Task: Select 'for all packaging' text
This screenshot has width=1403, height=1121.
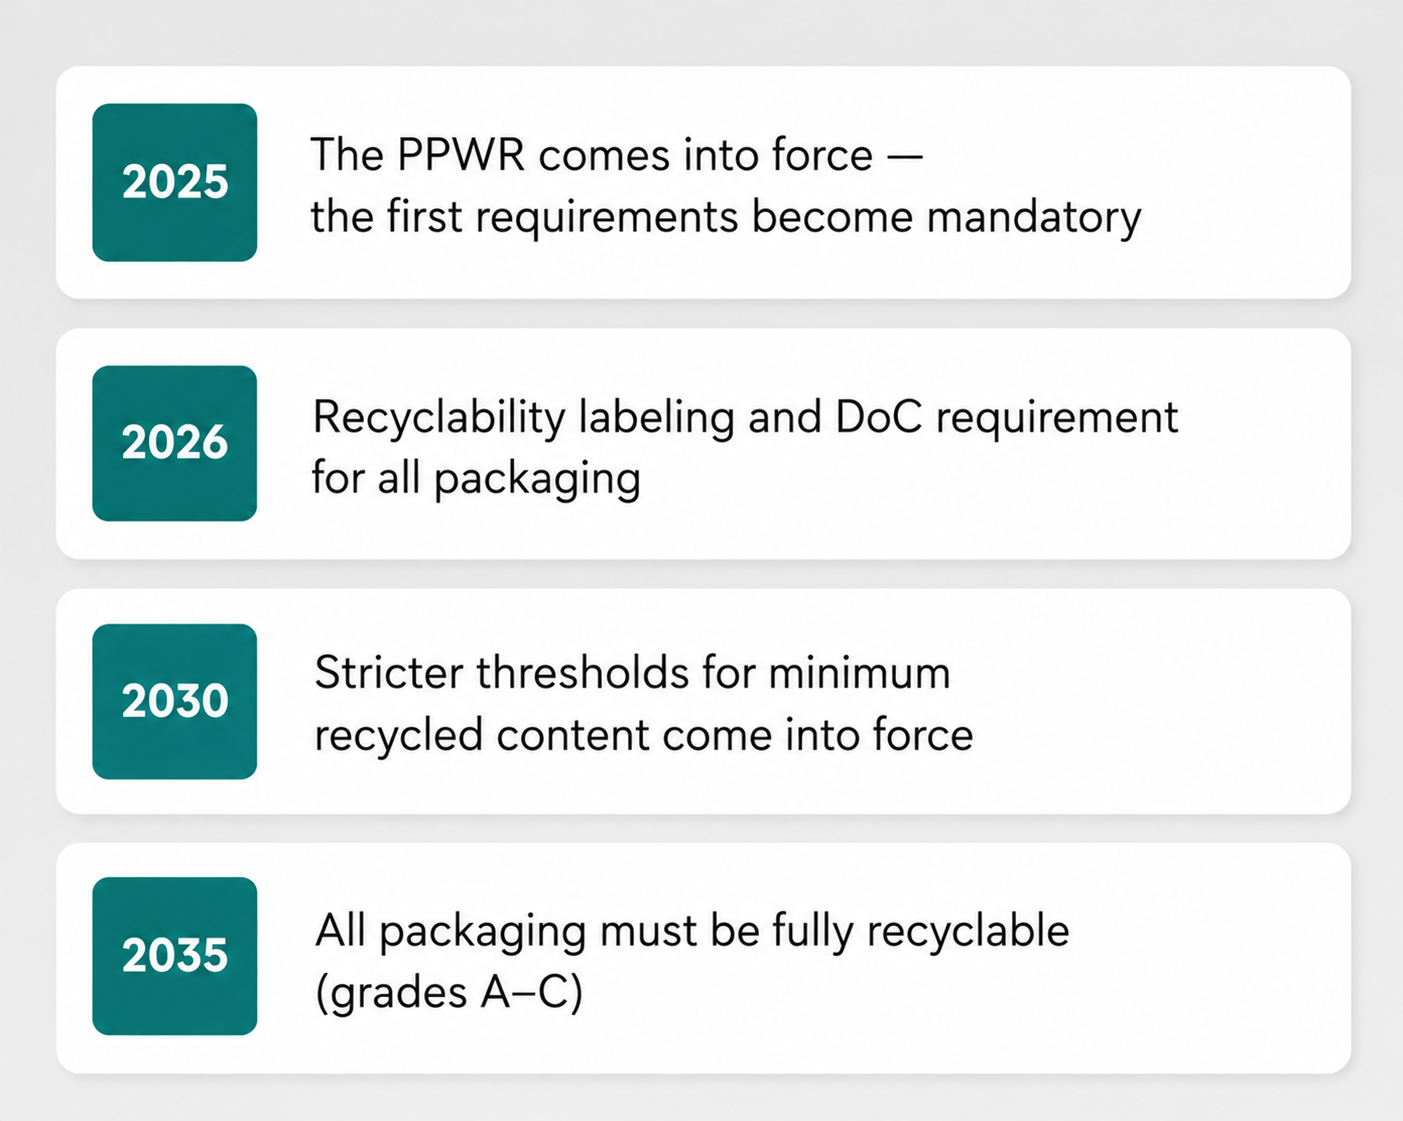Action: (476, 479)
